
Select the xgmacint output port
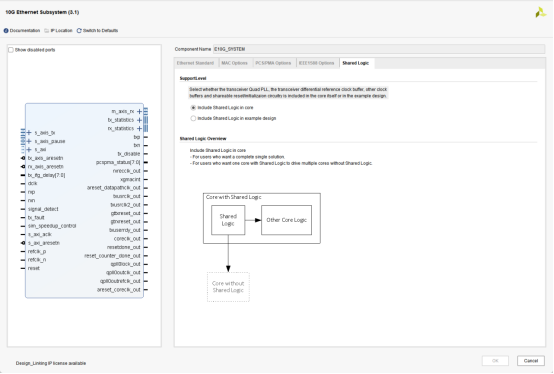tap(130, 179)
